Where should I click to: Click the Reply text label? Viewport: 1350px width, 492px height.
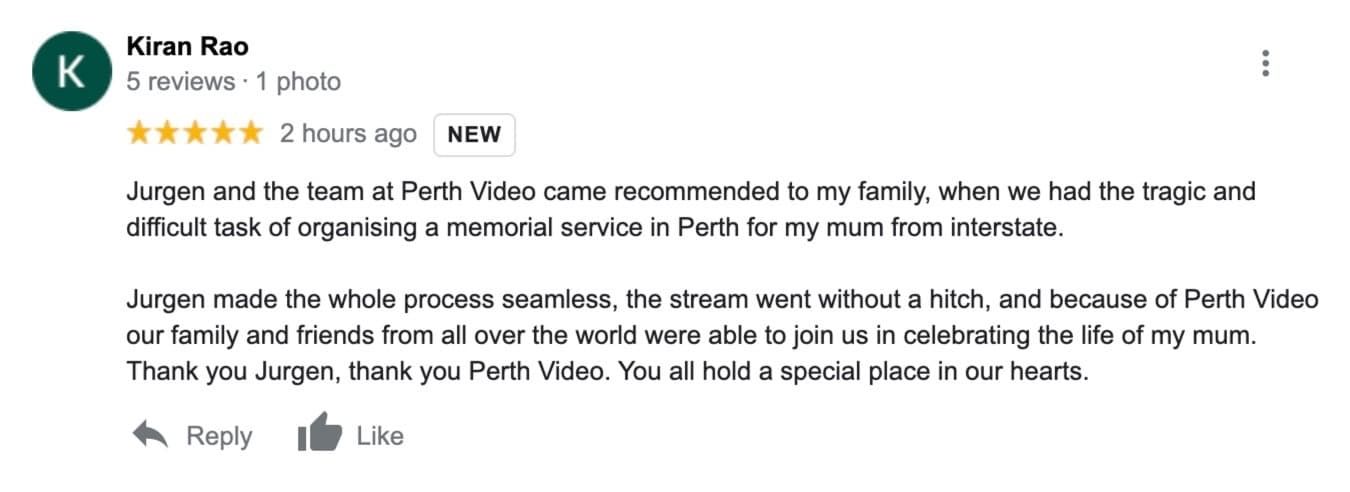[220, 436]
